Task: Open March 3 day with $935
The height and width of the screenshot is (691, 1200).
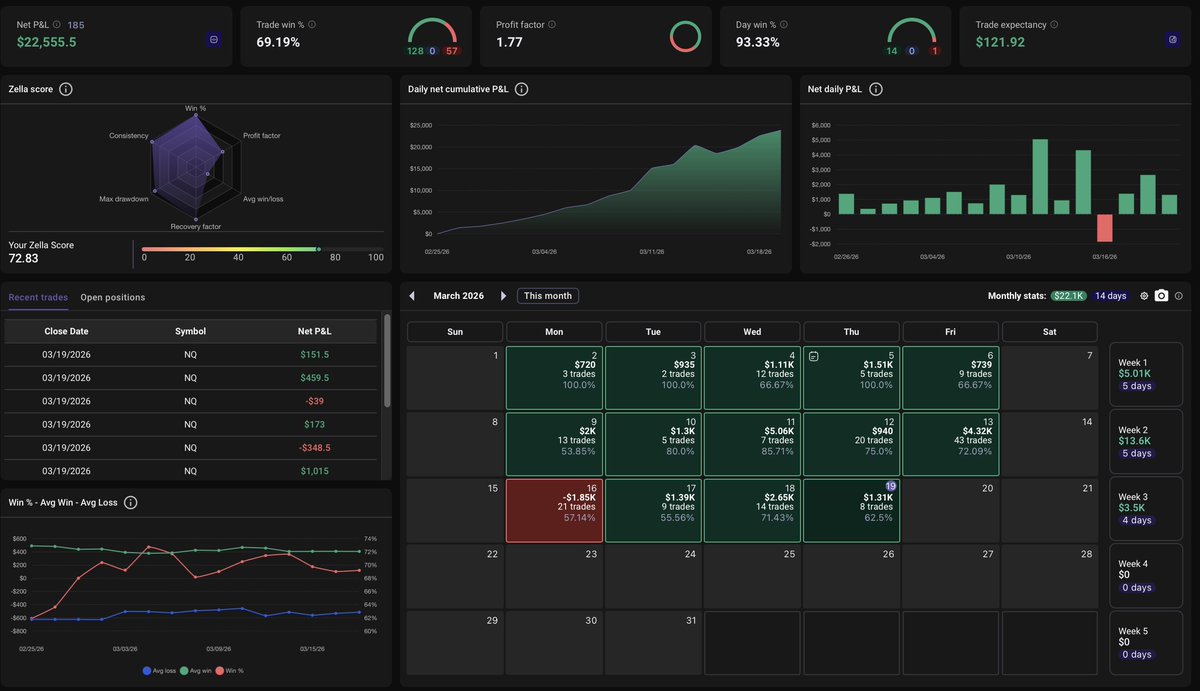Action: (653, 378)
